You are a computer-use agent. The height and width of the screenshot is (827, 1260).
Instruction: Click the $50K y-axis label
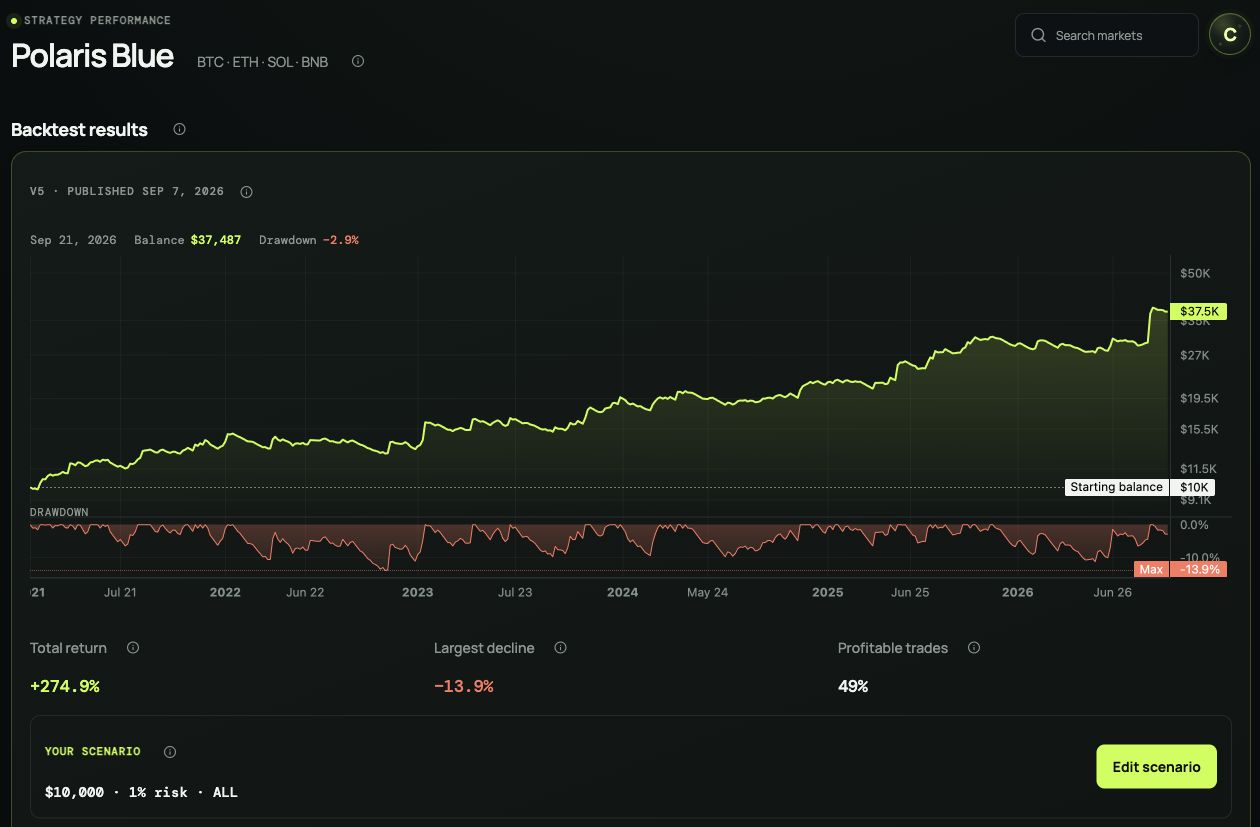[1195, 273]
